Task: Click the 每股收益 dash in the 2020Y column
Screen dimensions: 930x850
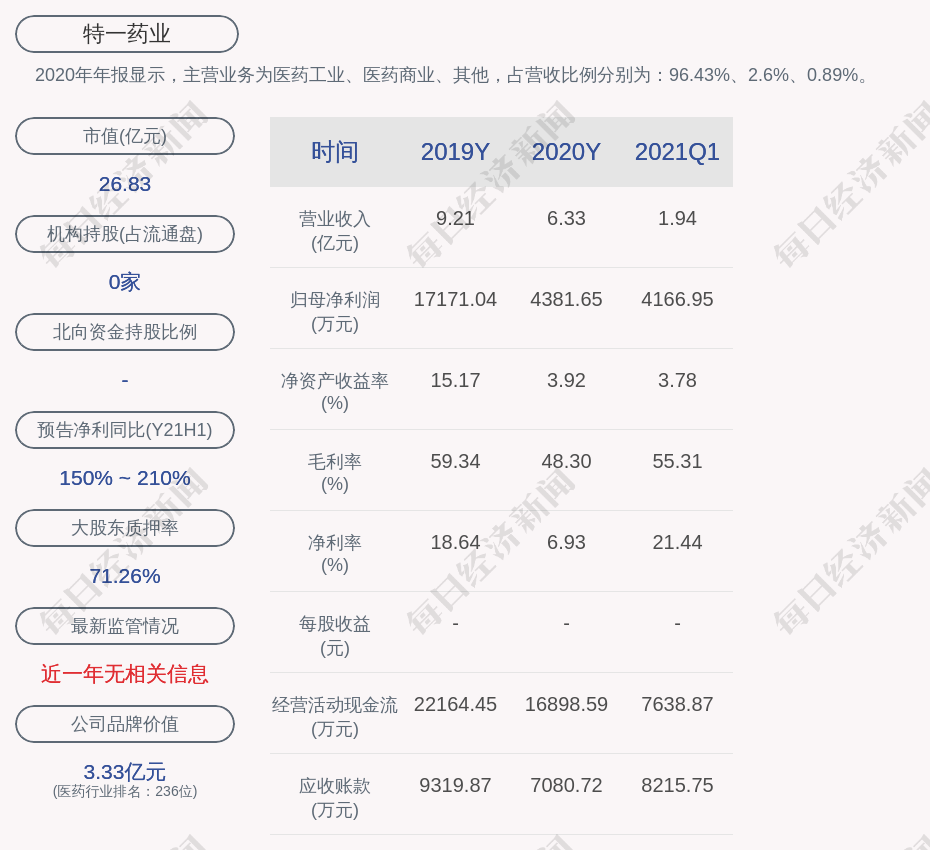Action: coord(566,623)
